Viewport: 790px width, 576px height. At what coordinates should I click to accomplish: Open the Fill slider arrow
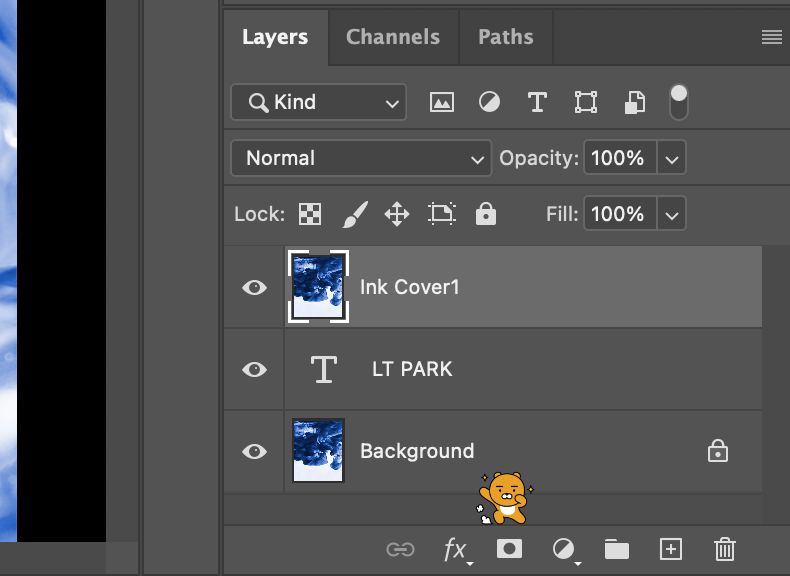click(x=671, y=214)
